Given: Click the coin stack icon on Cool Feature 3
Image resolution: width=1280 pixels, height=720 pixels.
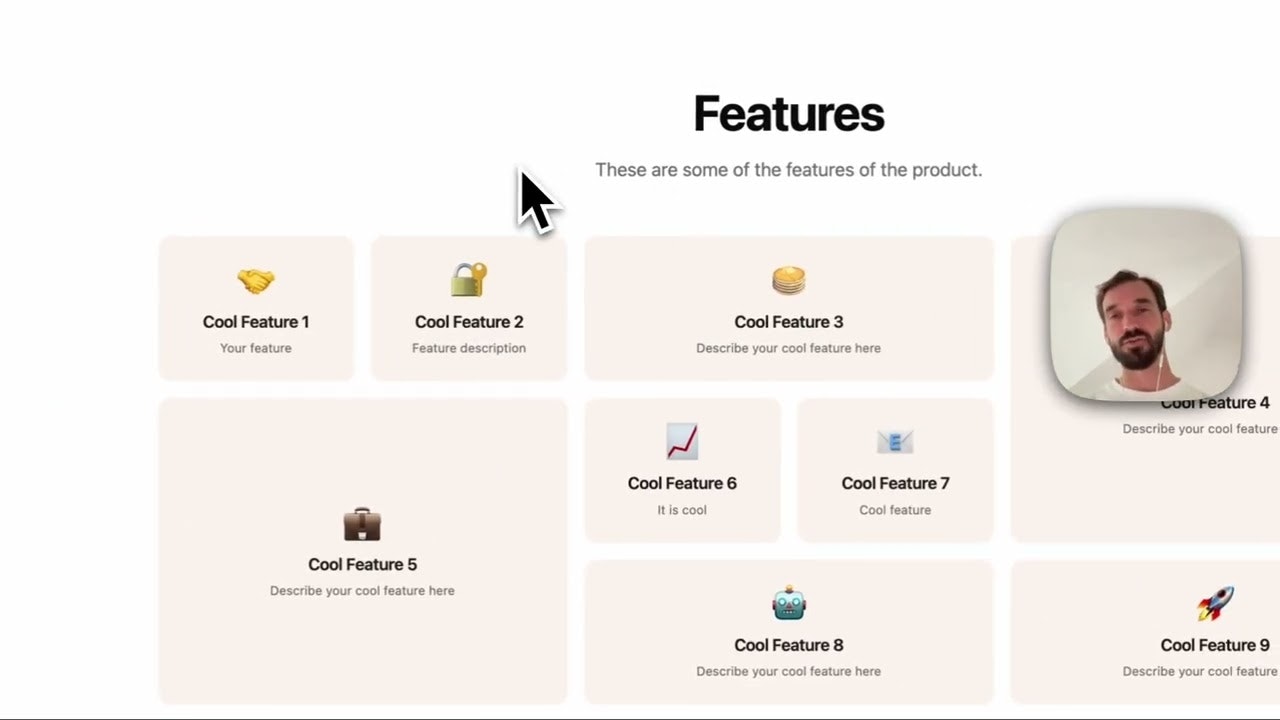Looking at the screenshot, I should click(x=789, y=280).
